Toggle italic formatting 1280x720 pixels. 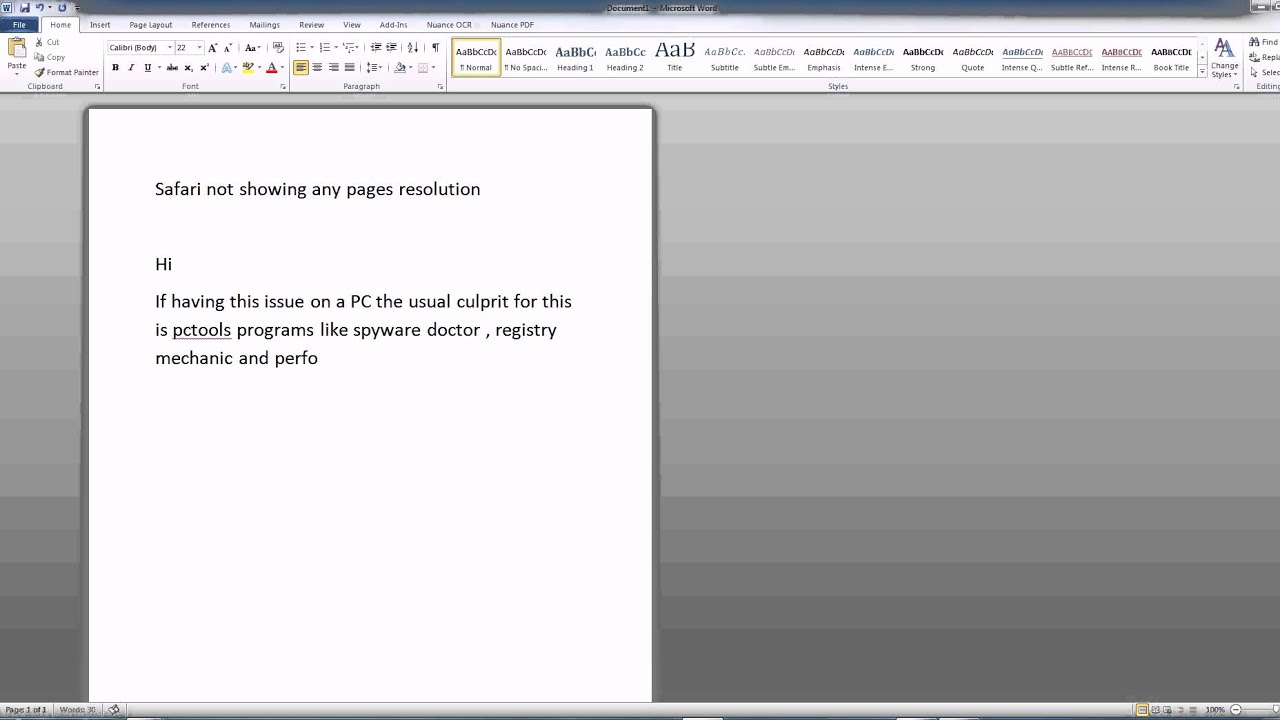(x=131, y=68)
